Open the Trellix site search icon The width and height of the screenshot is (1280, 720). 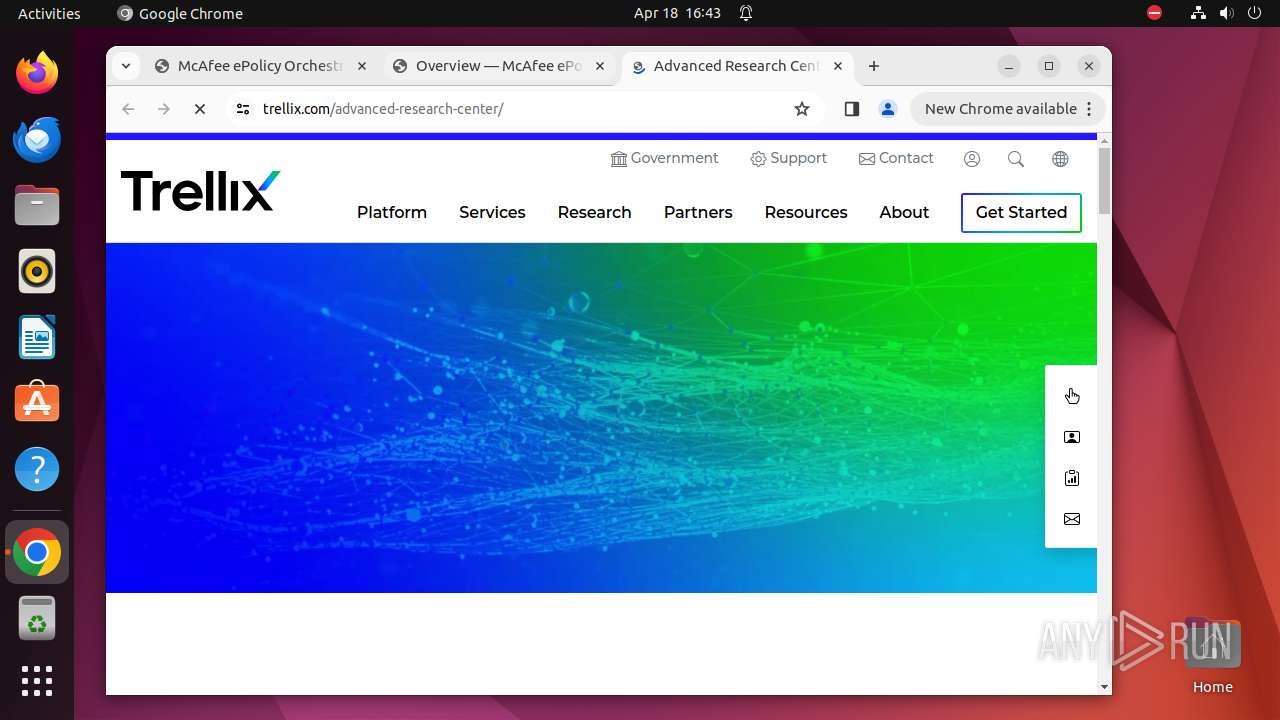pos(1016,159)
